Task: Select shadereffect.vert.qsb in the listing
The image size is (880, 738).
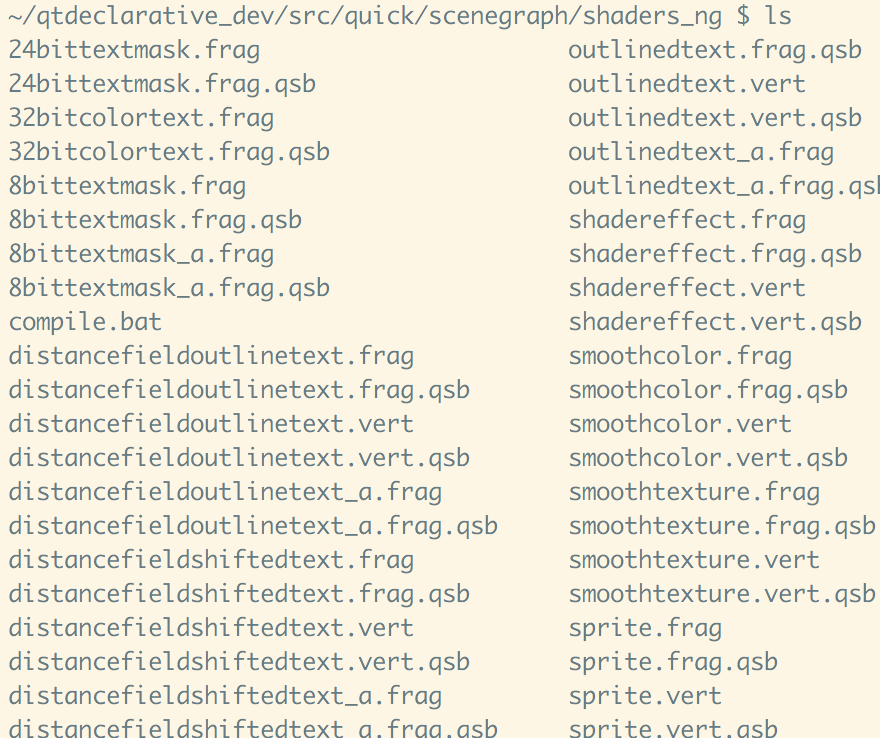Action: tap(715, 322)
